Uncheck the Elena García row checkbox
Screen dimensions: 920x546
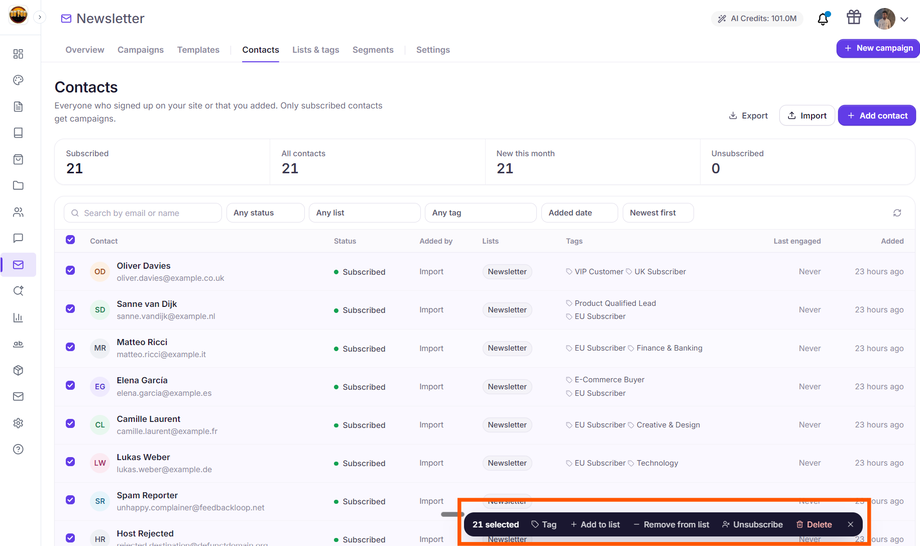point(70,385)
